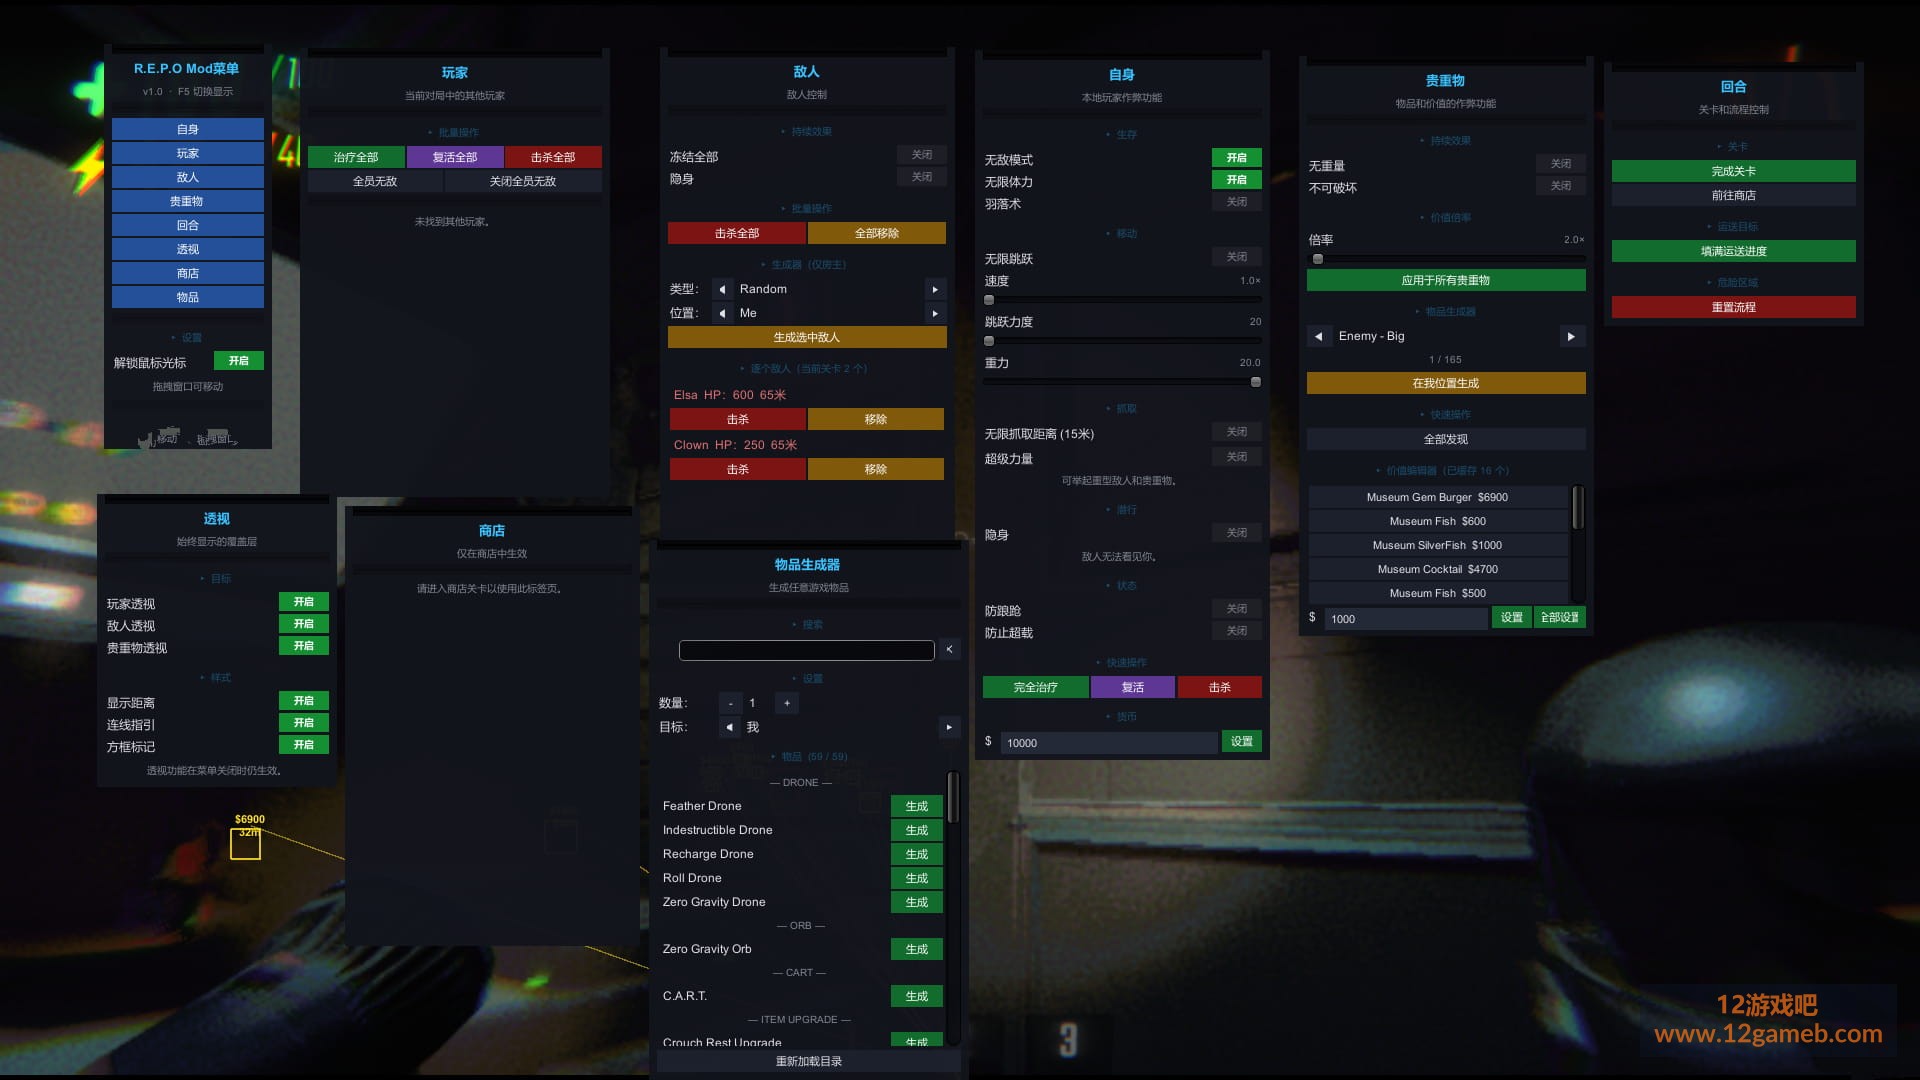Enable 不可破坏 for valuables
1920x1080 pixels.
pos(1561,186)
